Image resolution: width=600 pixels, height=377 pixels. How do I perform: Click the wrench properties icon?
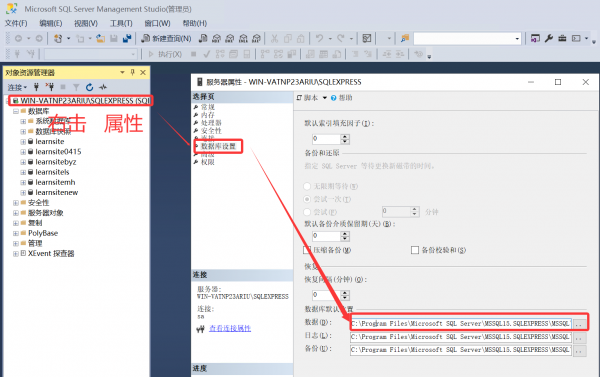click(x=549, y=38)
